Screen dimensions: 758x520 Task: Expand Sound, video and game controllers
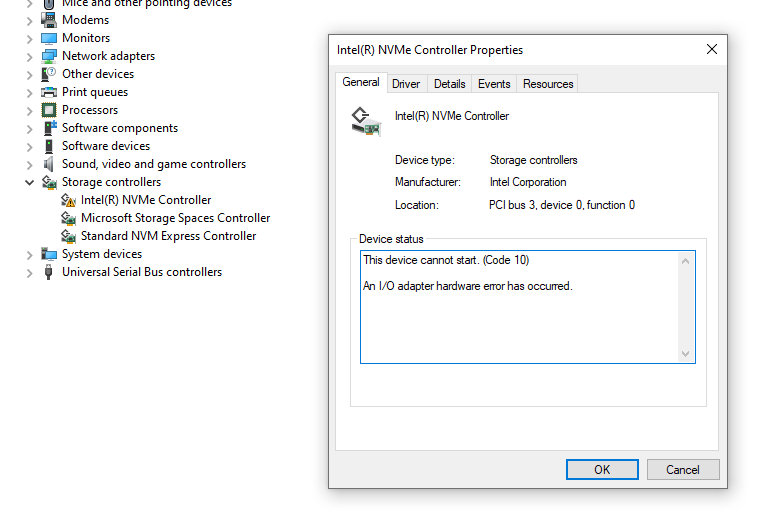coord(29,165)
